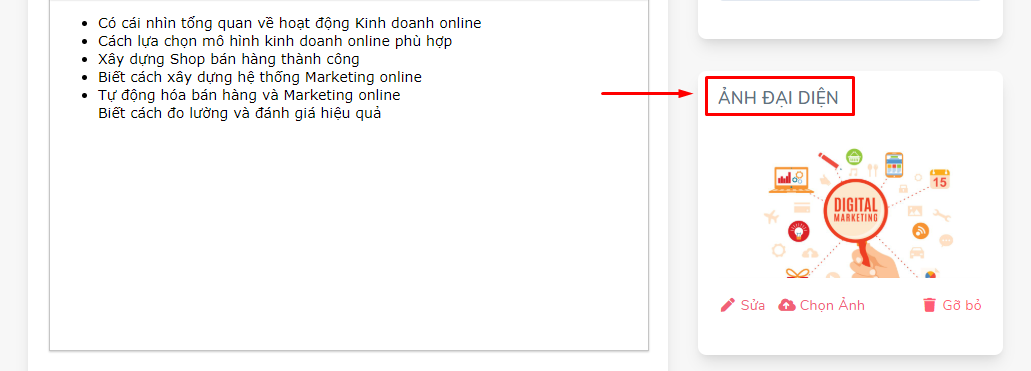Click the red lightbulb icon in the image
This screenshot has width=1031, height=371.
tap(798, 231)
